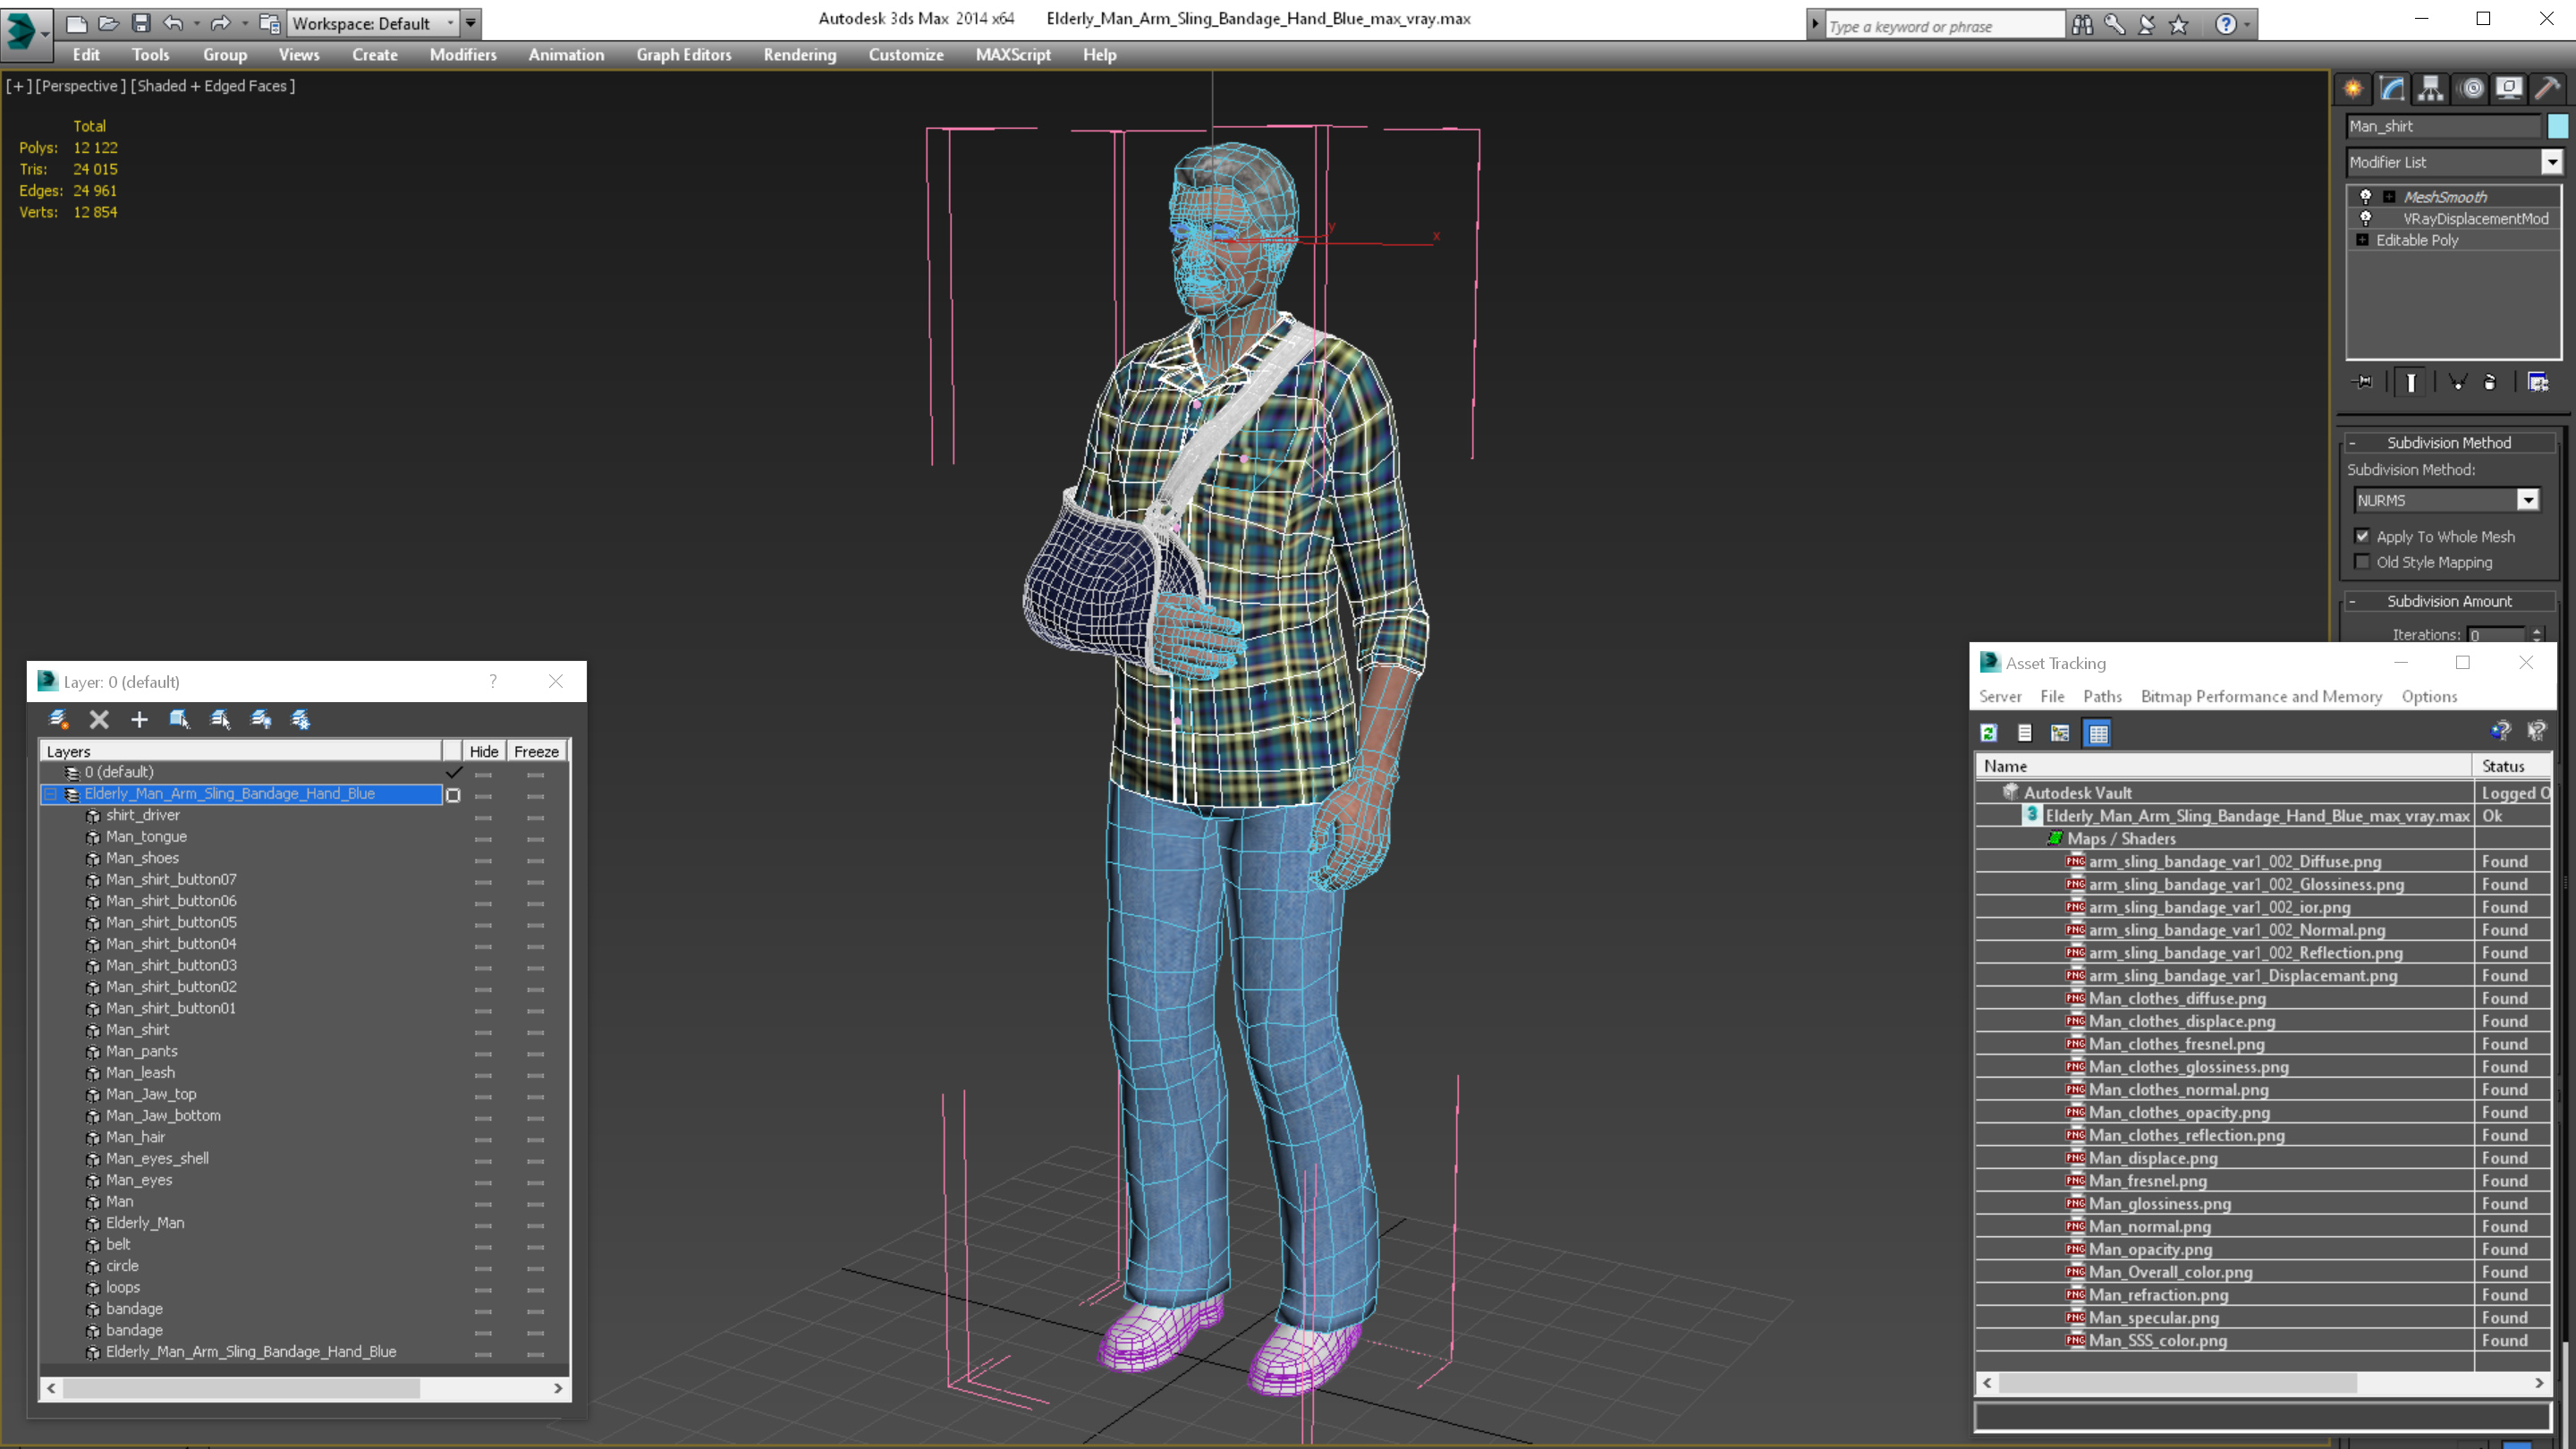Expand the Editable Poly sub-objects

tap(2362, 240)
